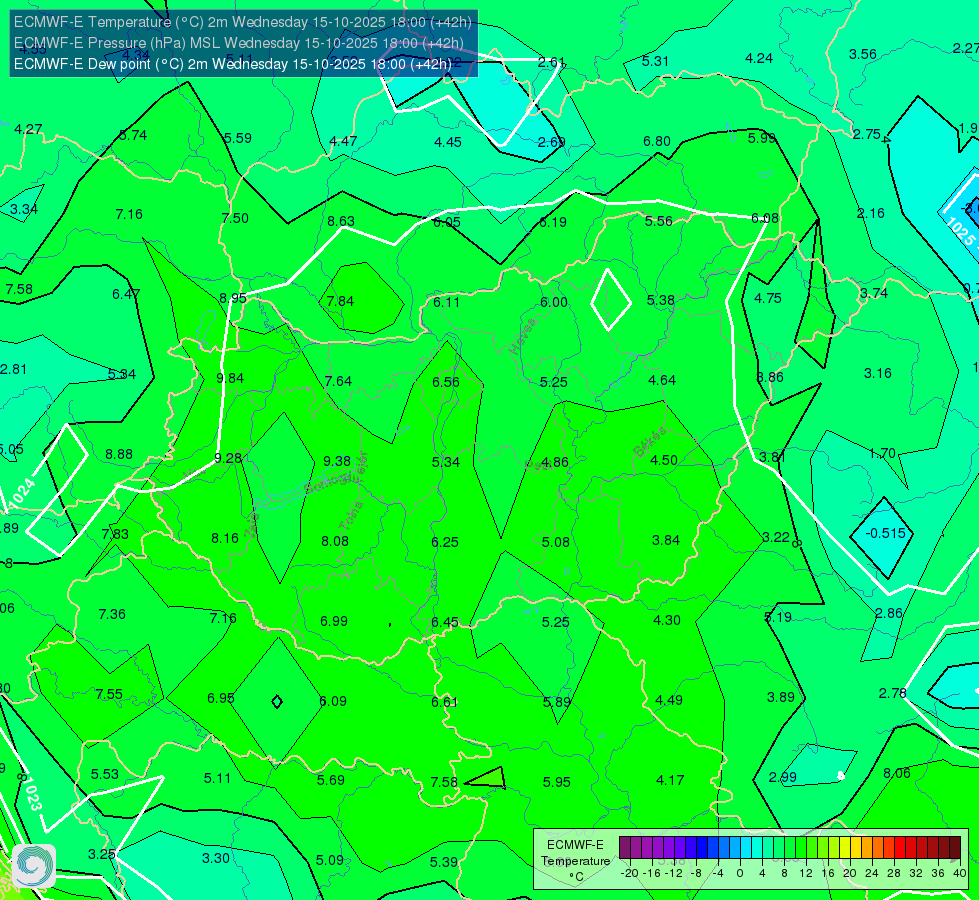Click the 9.28 value on map
979x900 pixels.
[228, 458]
